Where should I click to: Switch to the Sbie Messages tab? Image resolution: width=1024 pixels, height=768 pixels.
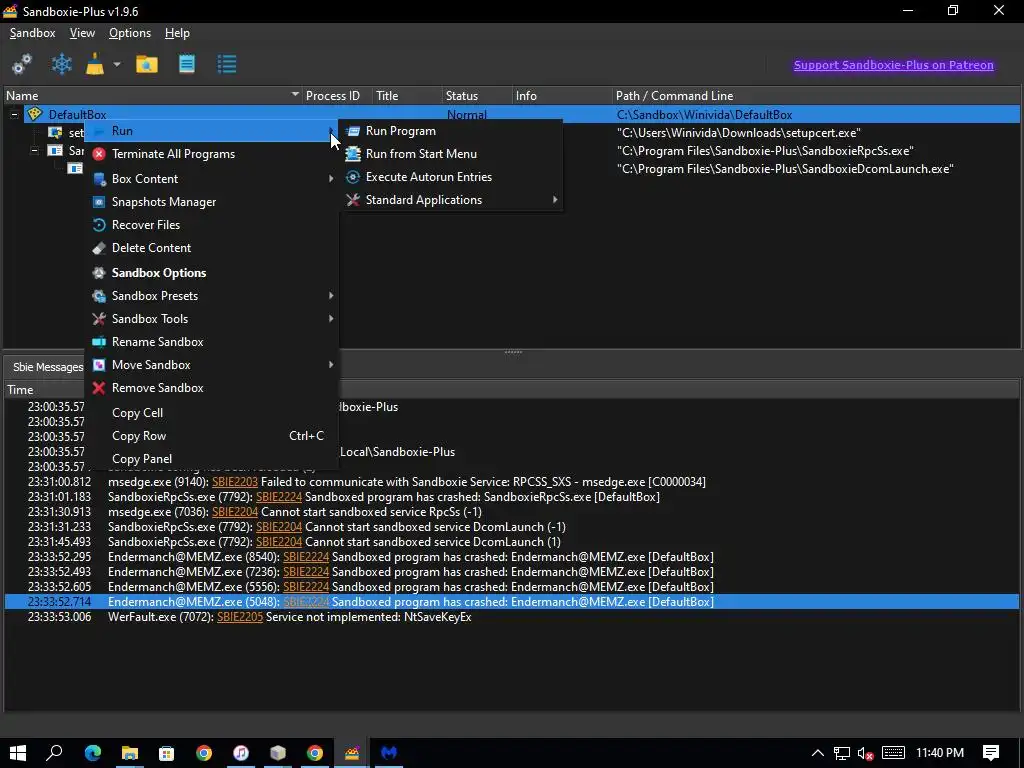pyautogui.click(x=46, y=367)
